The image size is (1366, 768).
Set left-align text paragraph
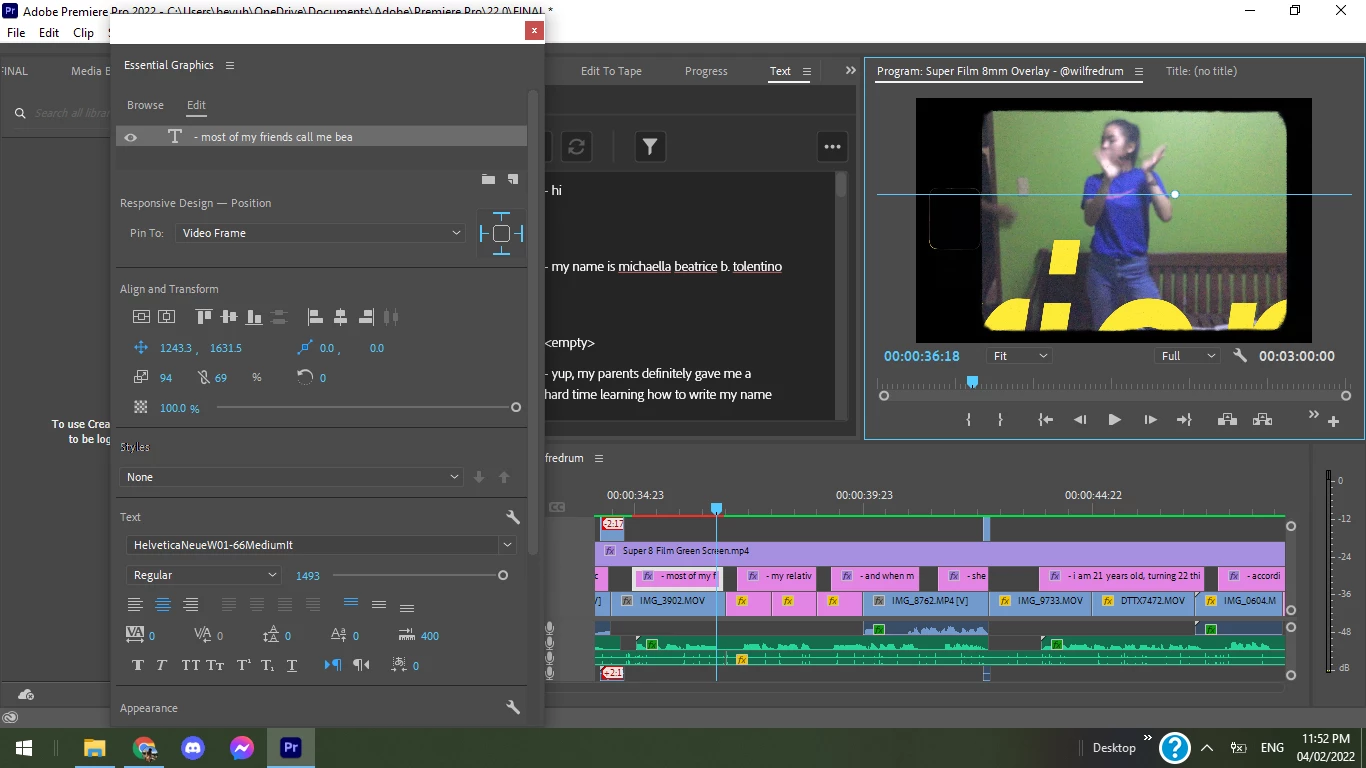coord(135,605)
